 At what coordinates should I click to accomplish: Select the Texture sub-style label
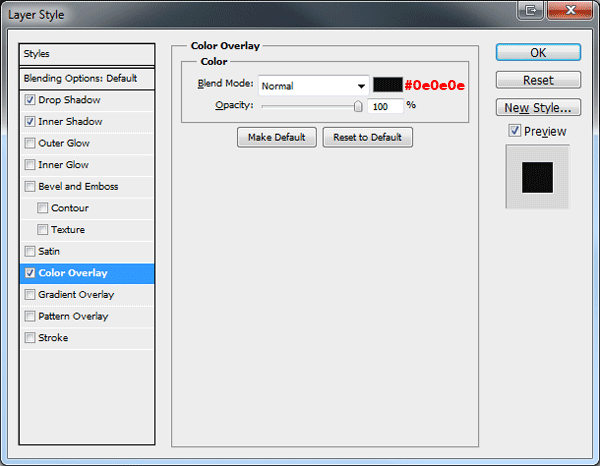pyautogui.click(x=68, y=230)
